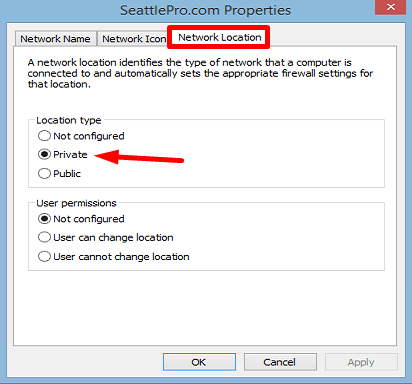412x384 pixels.
Task: Choose Not configured under User permissions
Action: pyautogui.click(x=81, y=219)
